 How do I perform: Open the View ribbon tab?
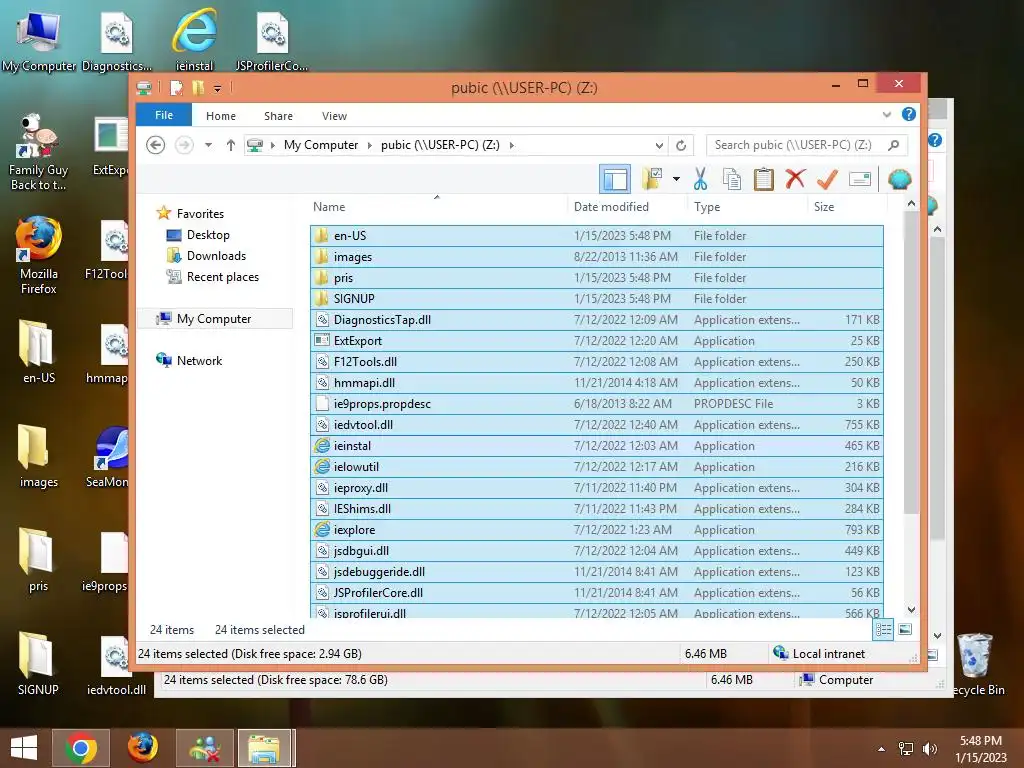coord(334,116)
